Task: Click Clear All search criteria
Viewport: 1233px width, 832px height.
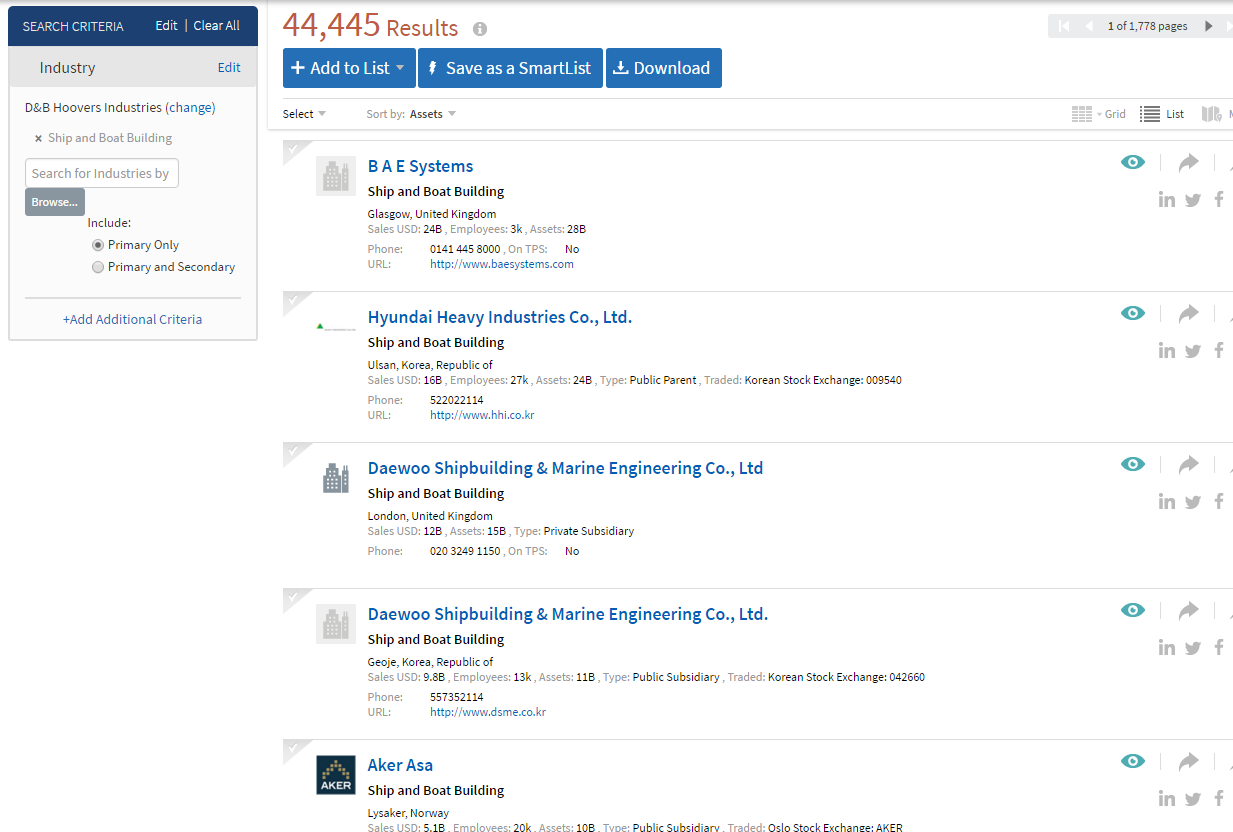Action: pos(217,26)
